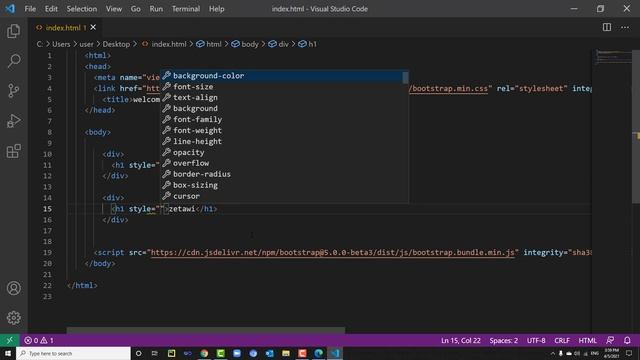Viewport: 640px width, 360px height.
Task: Change file encoding UTF-8
Action: 536,340
